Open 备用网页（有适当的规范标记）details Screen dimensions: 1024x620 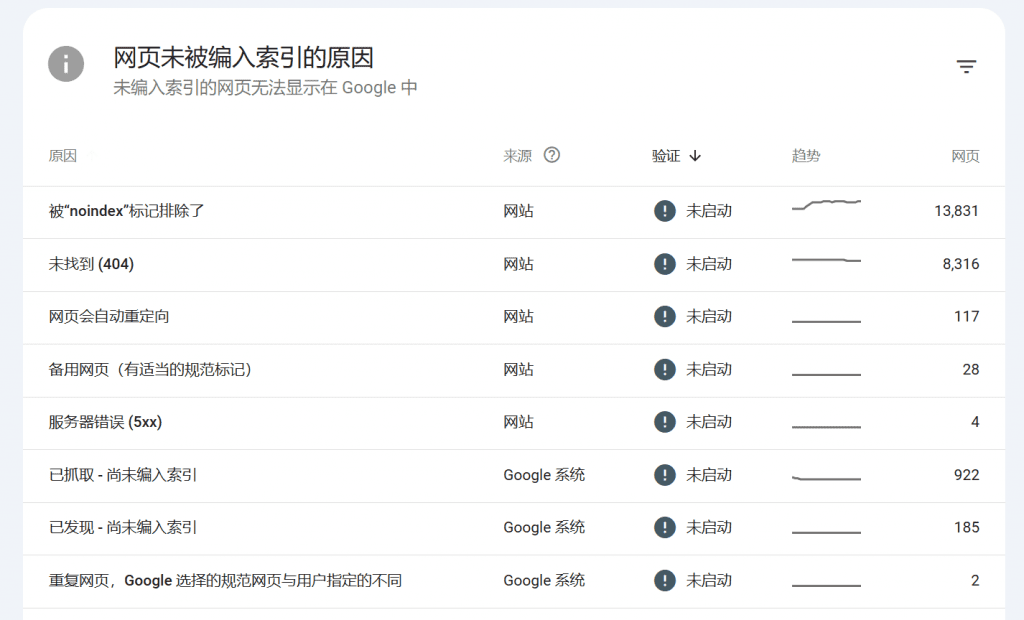click(x=150, y=370)
